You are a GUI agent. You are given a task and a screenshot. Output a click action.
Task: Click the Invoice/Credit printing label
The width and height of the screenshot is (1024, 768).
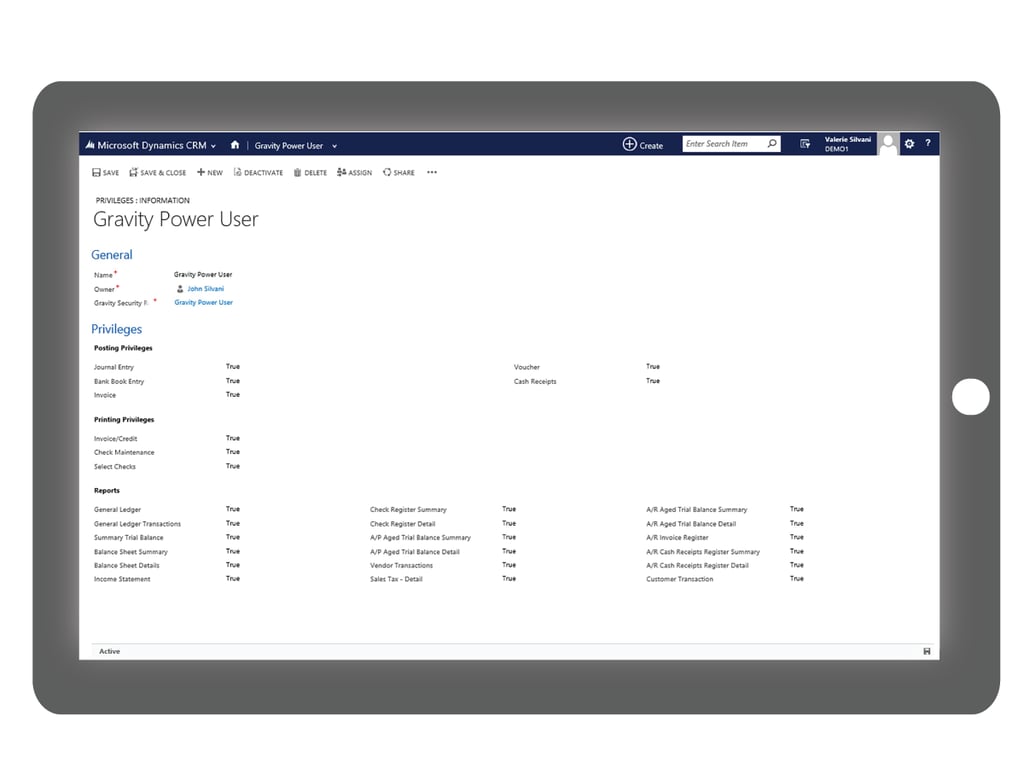tap(116, 439)
